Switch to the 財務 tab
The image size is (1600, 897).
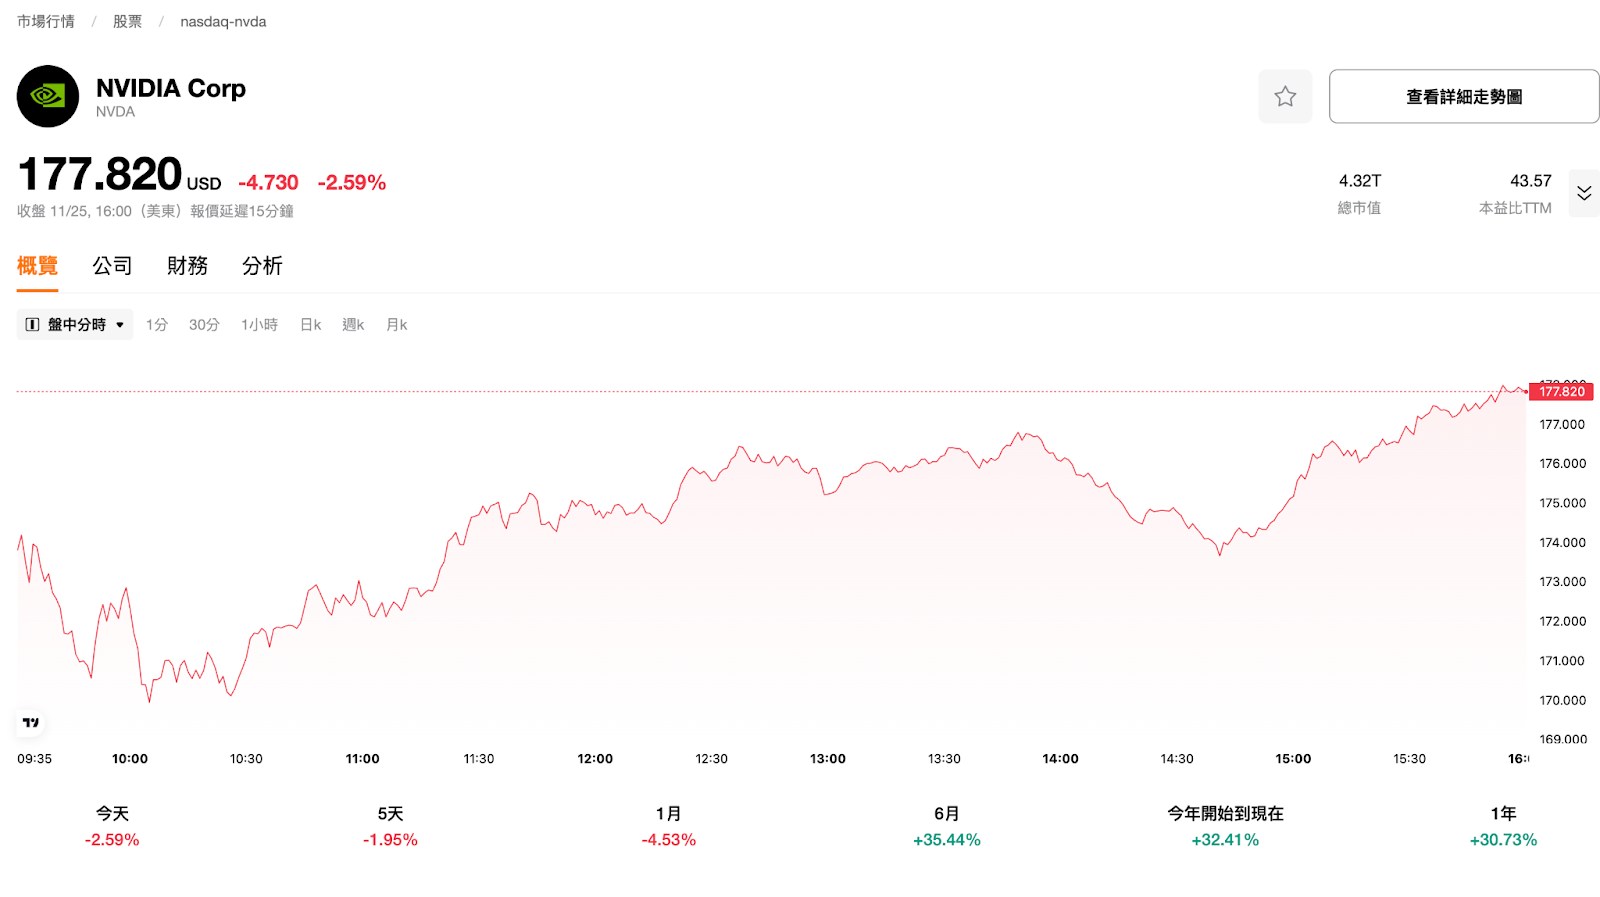point(187,265)
